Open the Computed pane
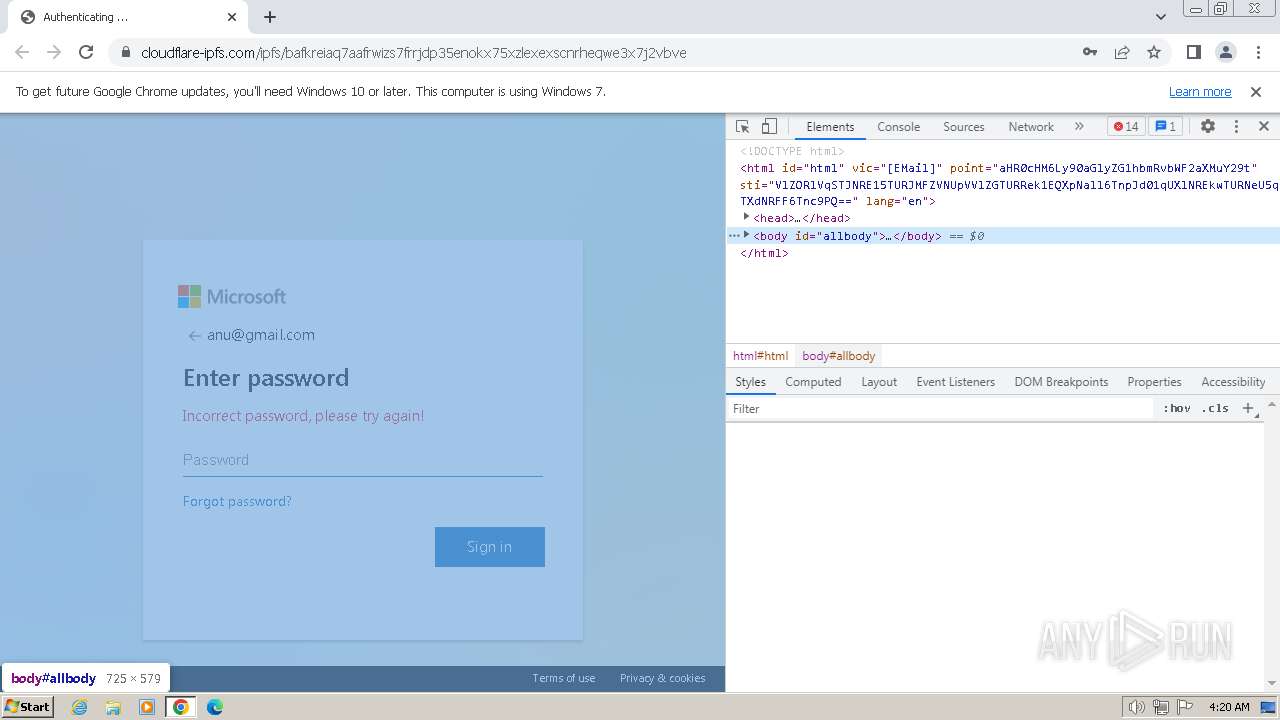This screenshot has height=720, width=1280. (813, 382)
